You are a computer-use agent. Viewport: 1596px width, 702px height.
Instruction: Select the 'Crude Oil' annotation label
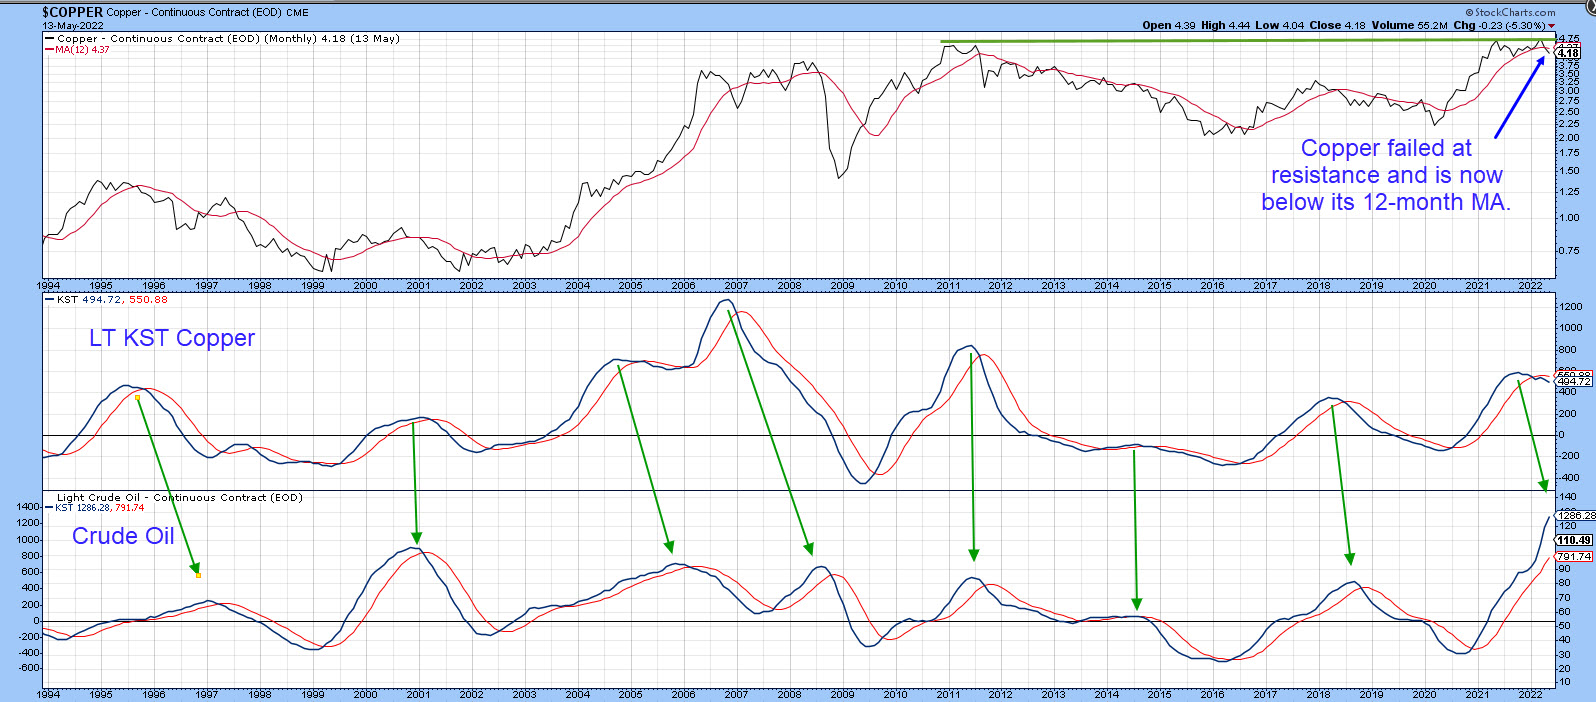pos(123,536)
